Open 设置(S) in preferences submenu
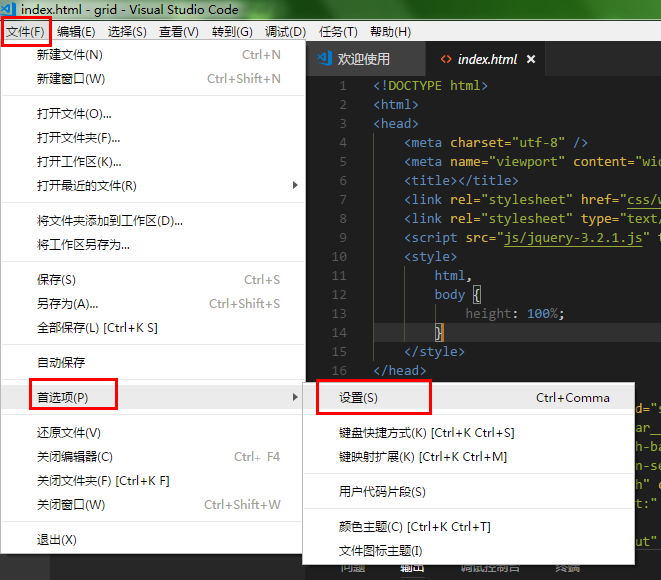Screen dimensions: 661x580 point(469,398)
